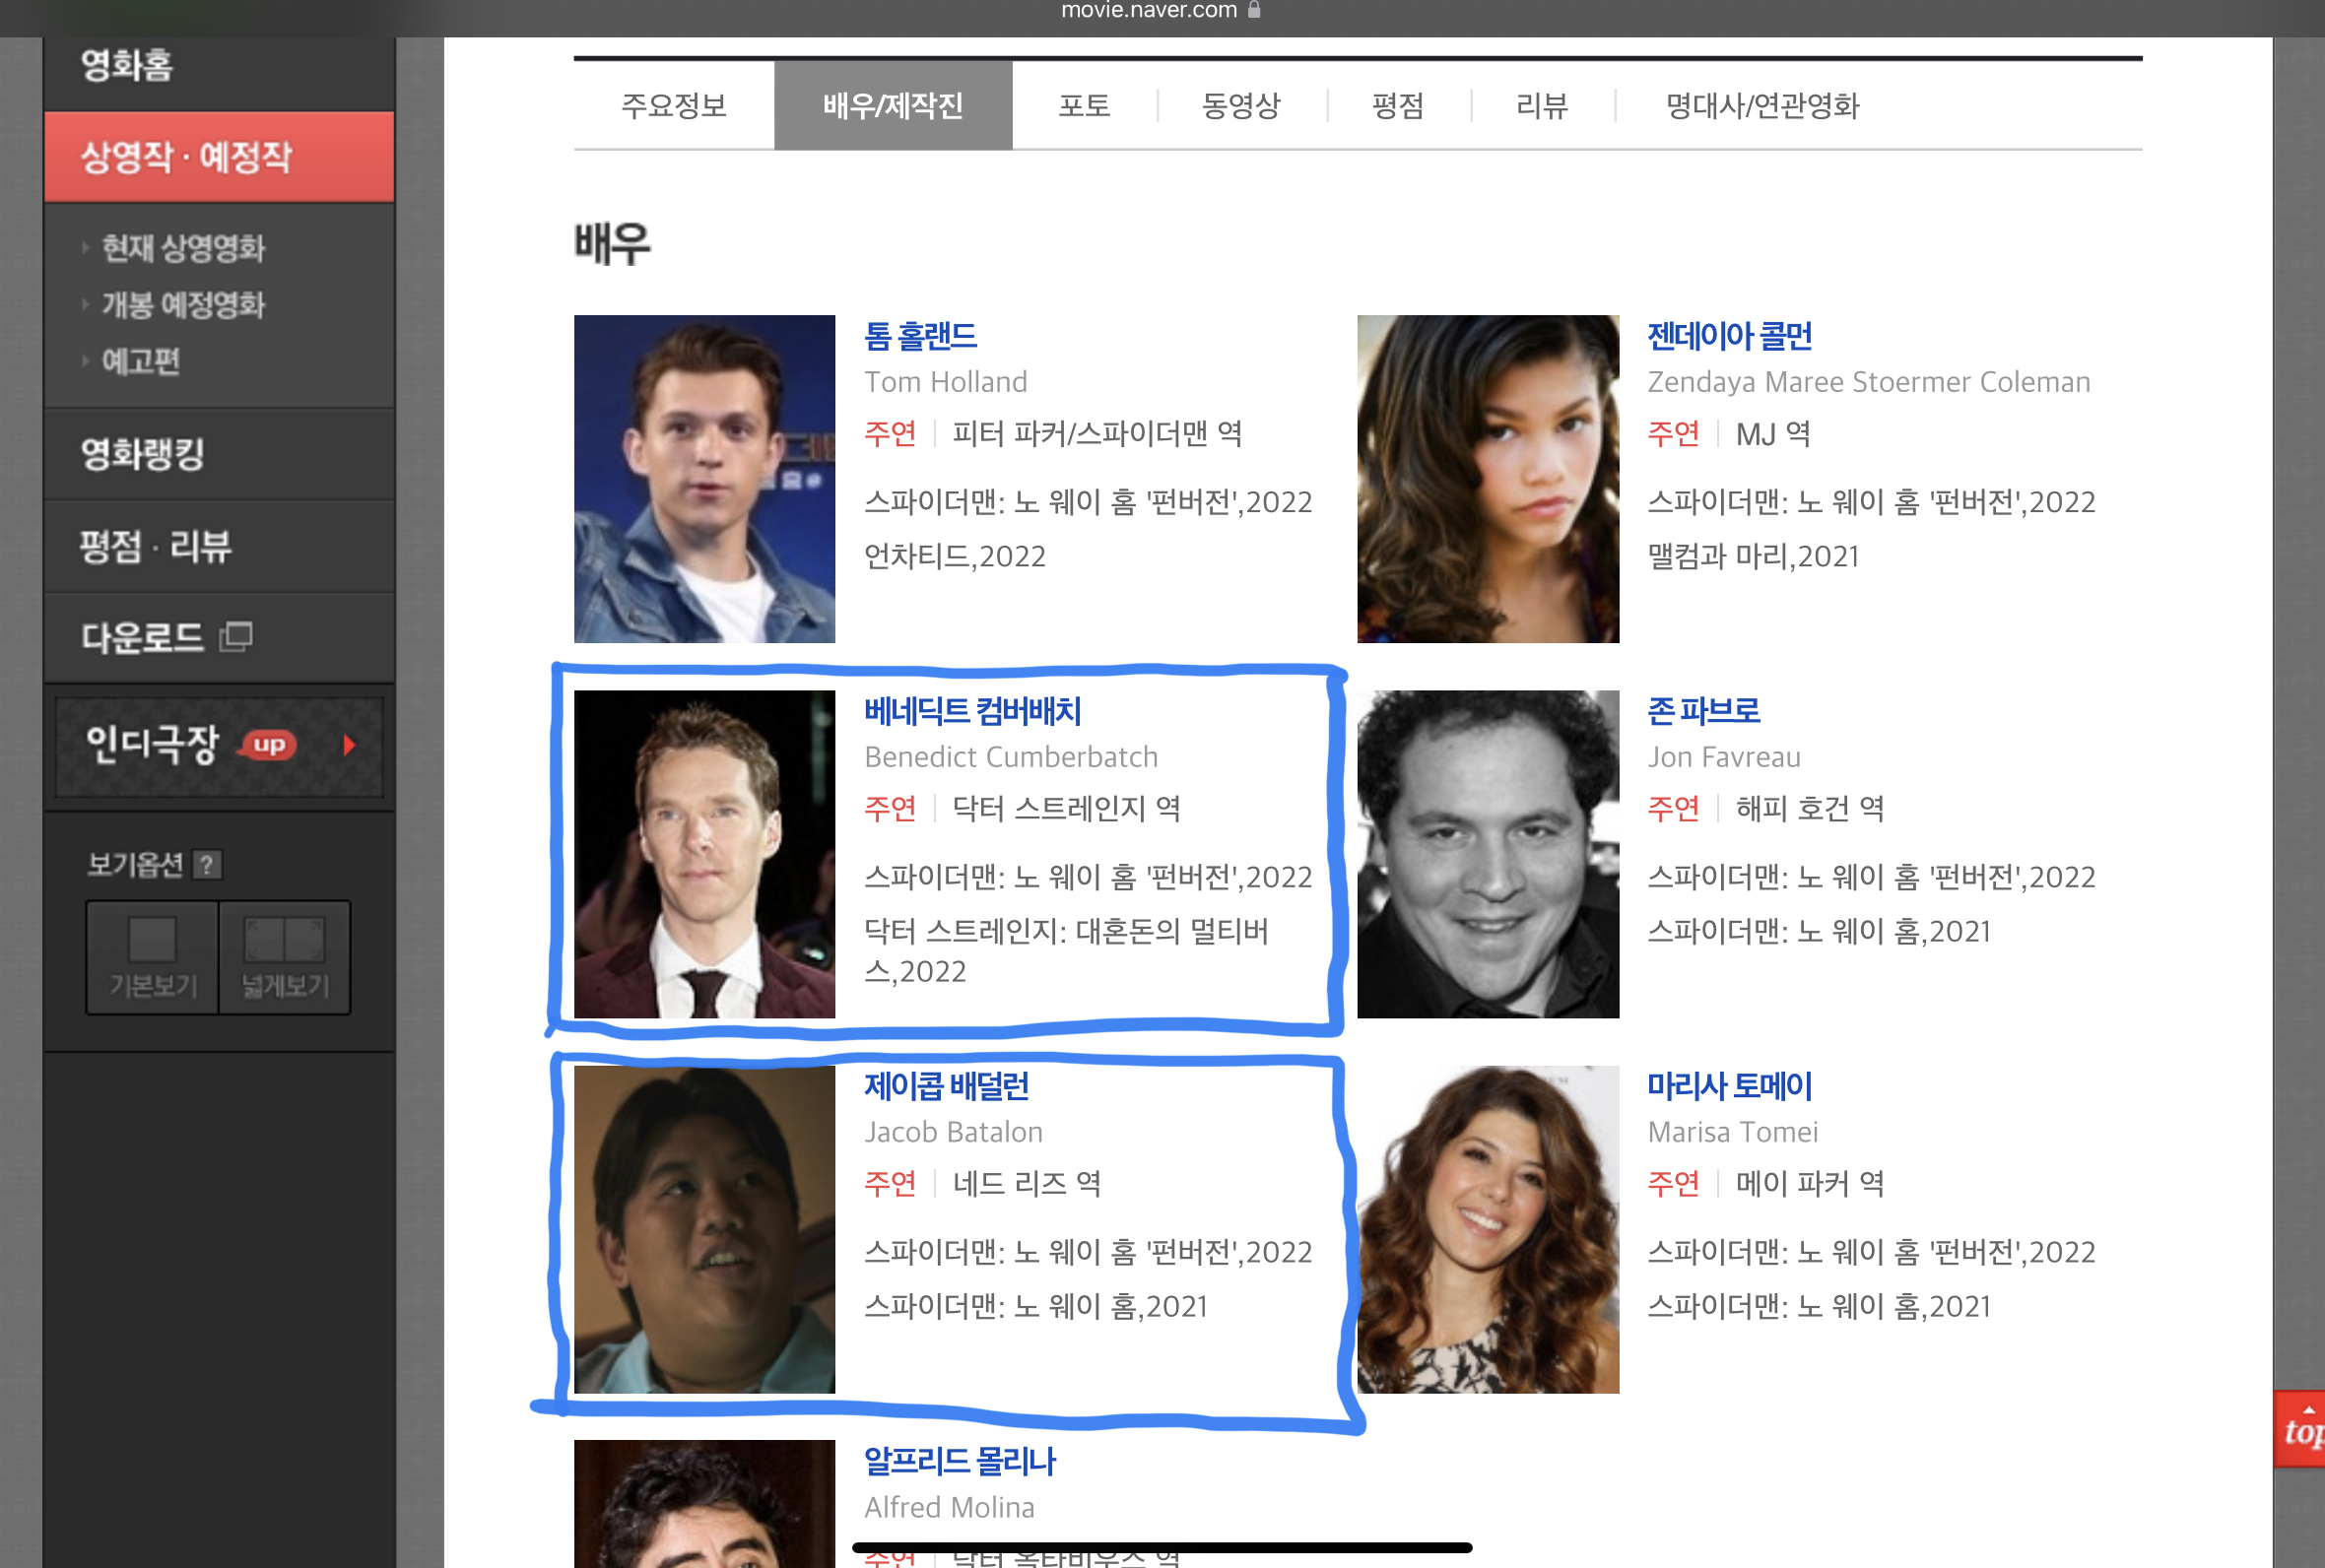Screen dimensions: 2325x1568
Task: Open the 동영상 tab
Action: [1241, 106]
